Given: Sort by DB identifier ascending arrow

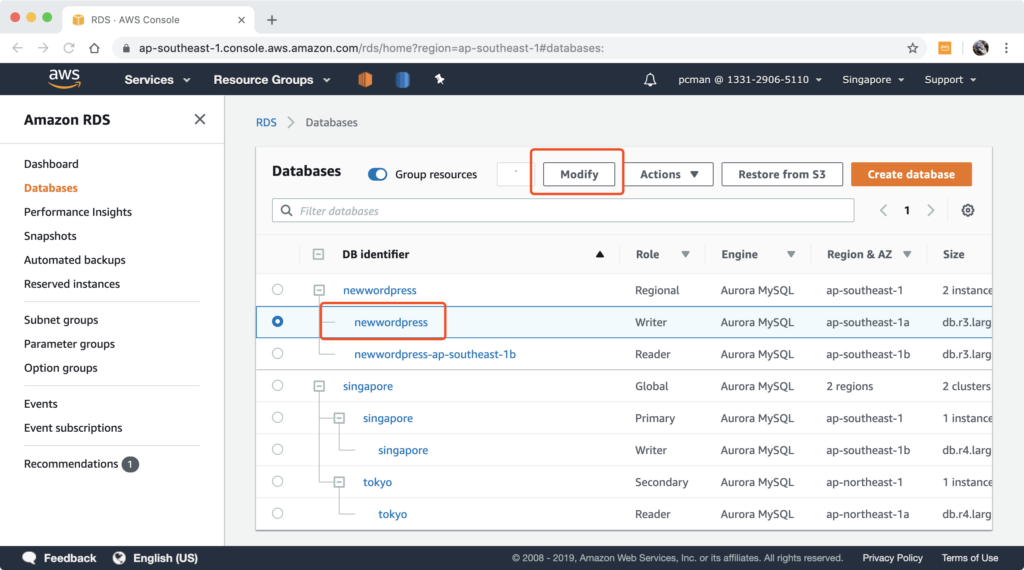Looking at the screenshot, I should click(600, 254).
